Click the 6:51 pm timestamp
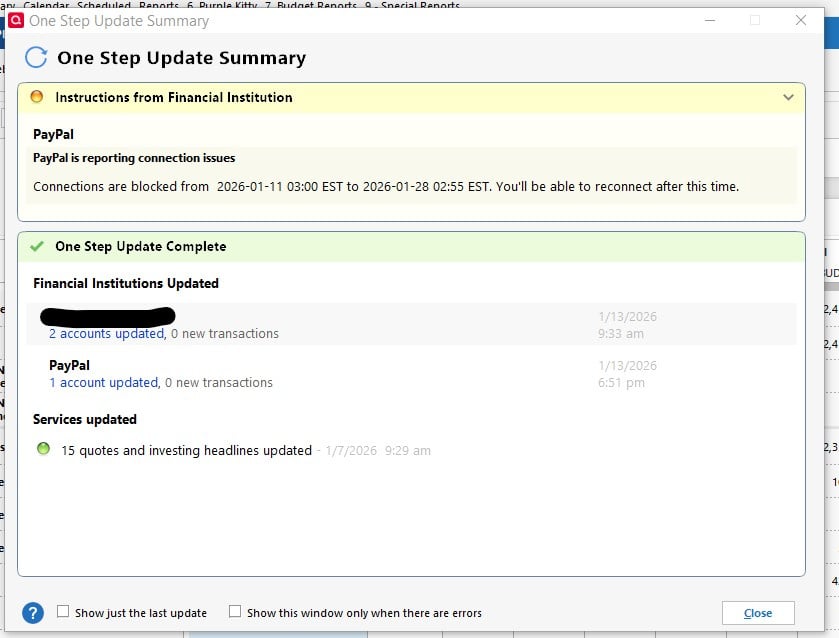The height and width of the screenshot is (638, 839). 621,383
